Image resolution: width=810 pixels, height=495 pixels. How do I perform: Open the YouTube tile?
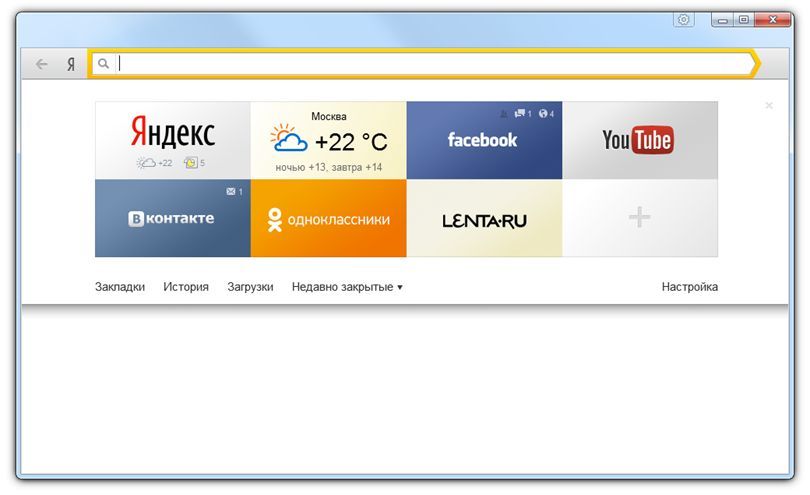[x=640, y=140]
